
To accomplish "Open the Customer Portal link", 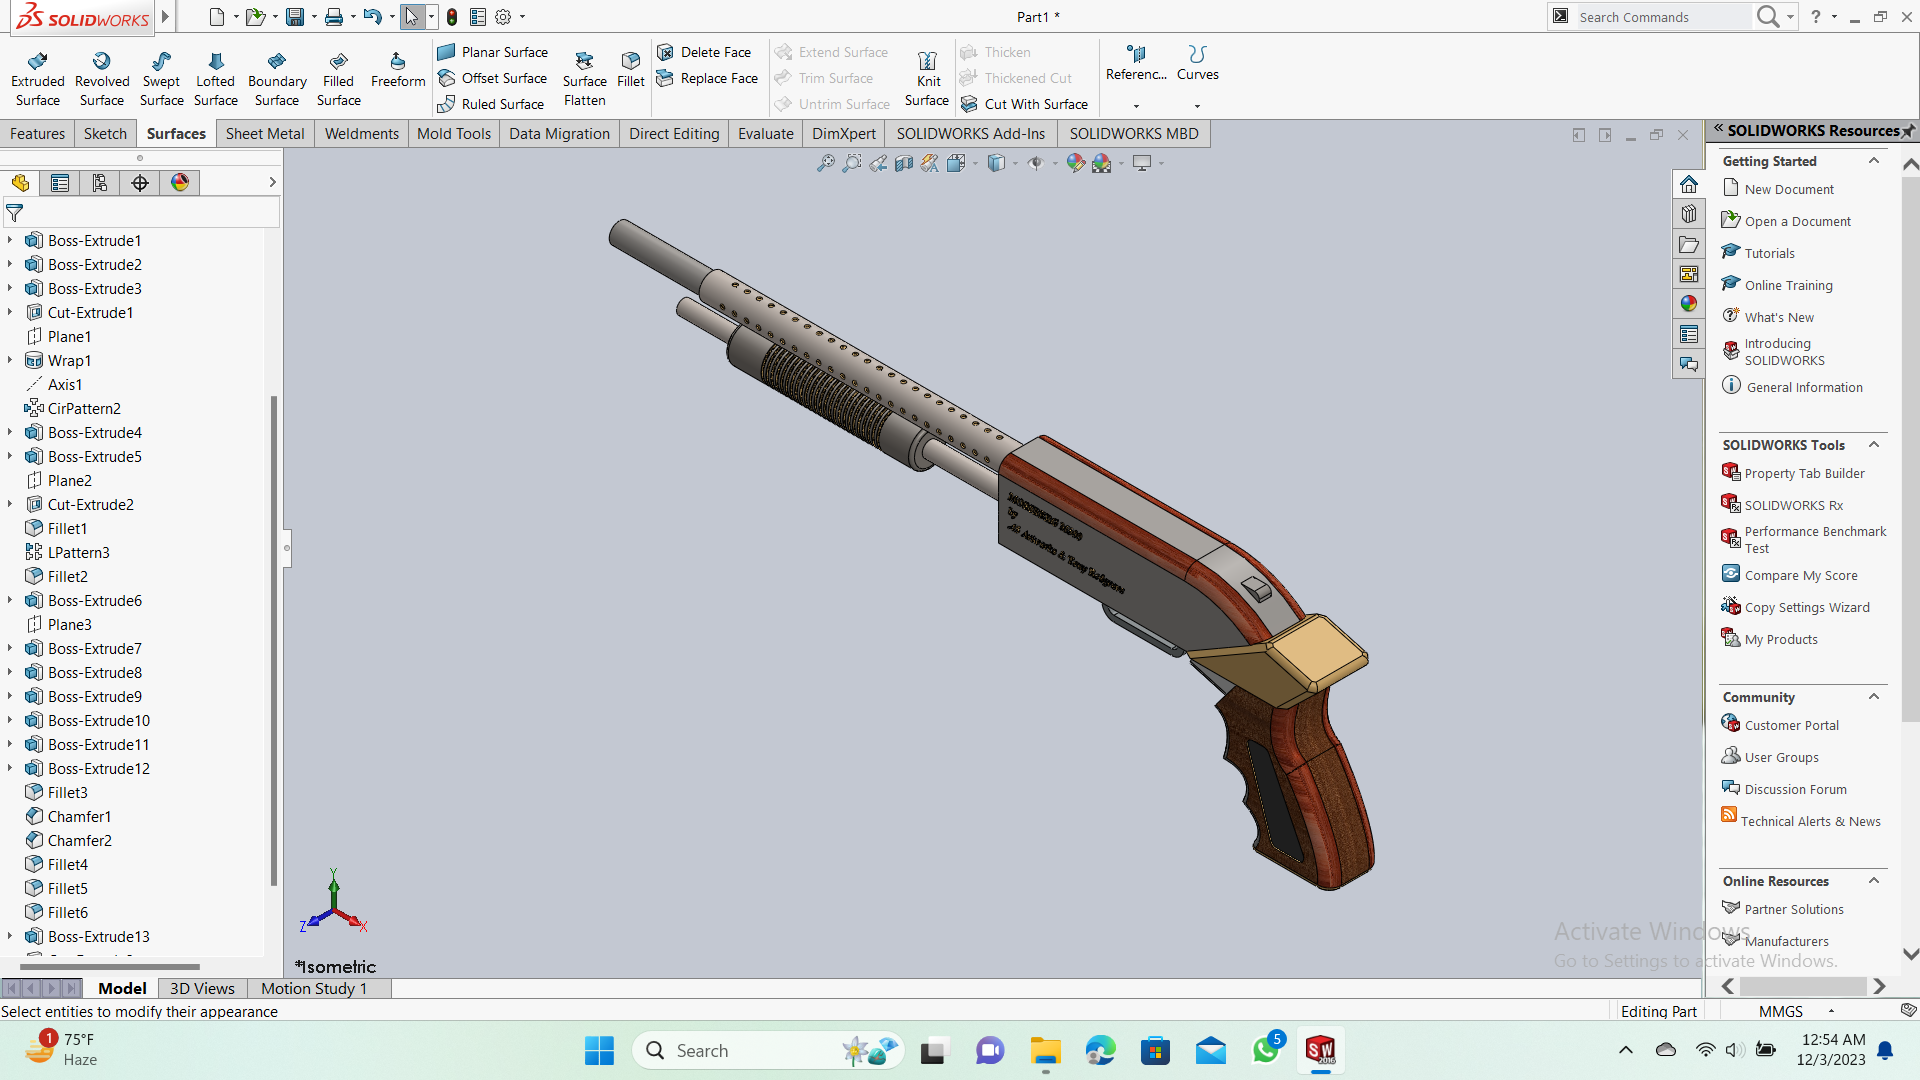I will (1791, 725).
